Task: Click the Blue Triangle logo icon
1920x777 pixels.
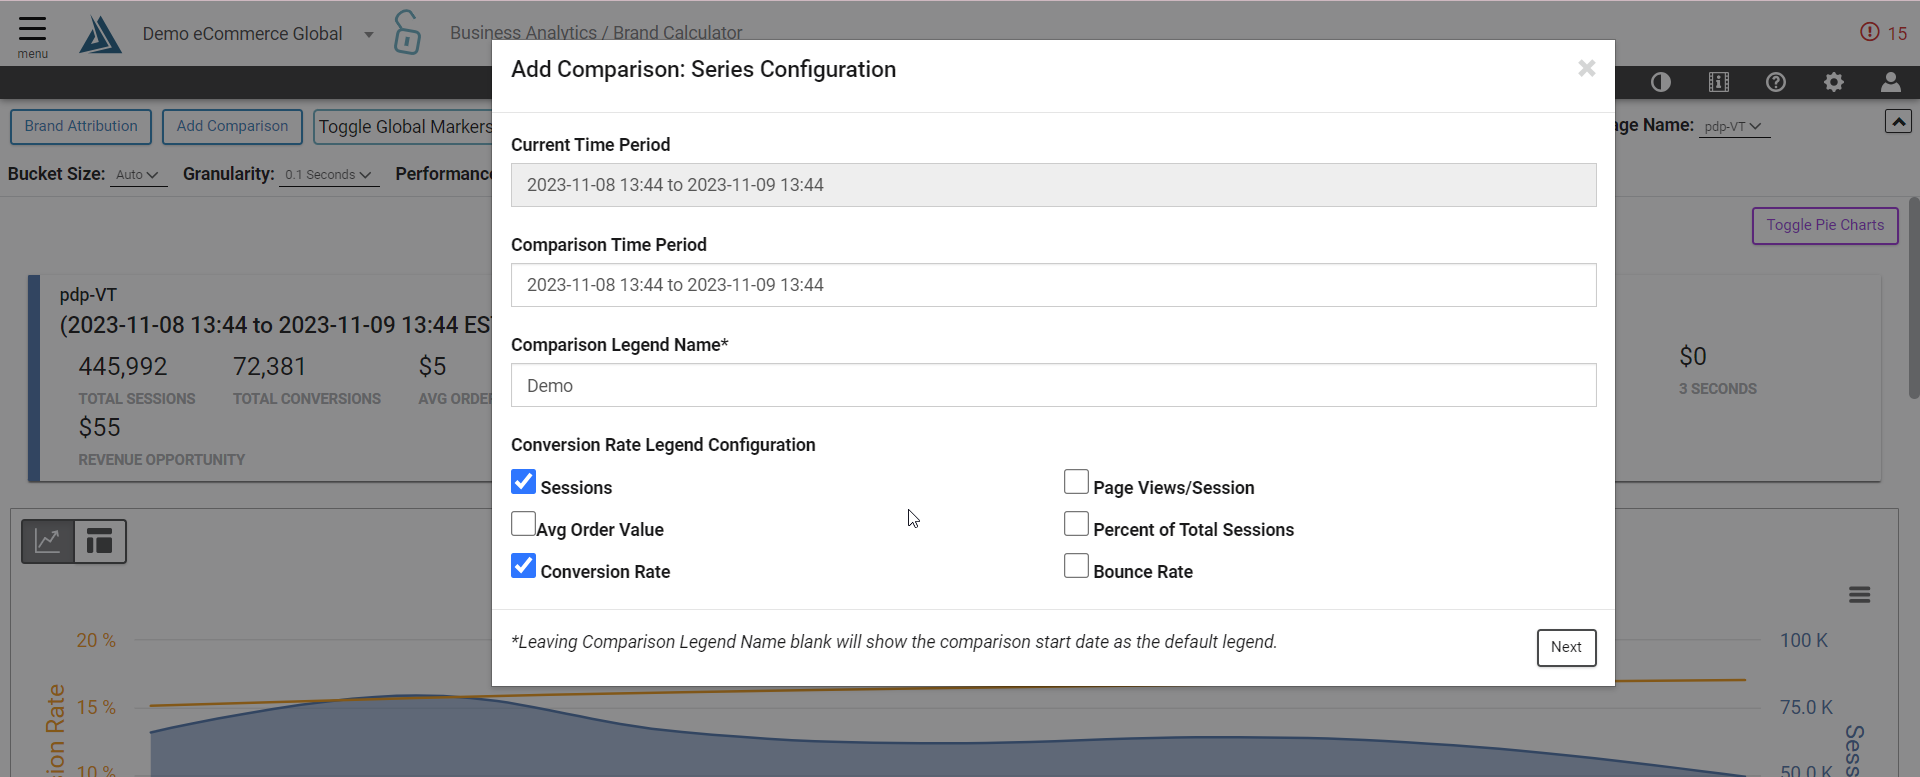Action: tap(101, 35)
